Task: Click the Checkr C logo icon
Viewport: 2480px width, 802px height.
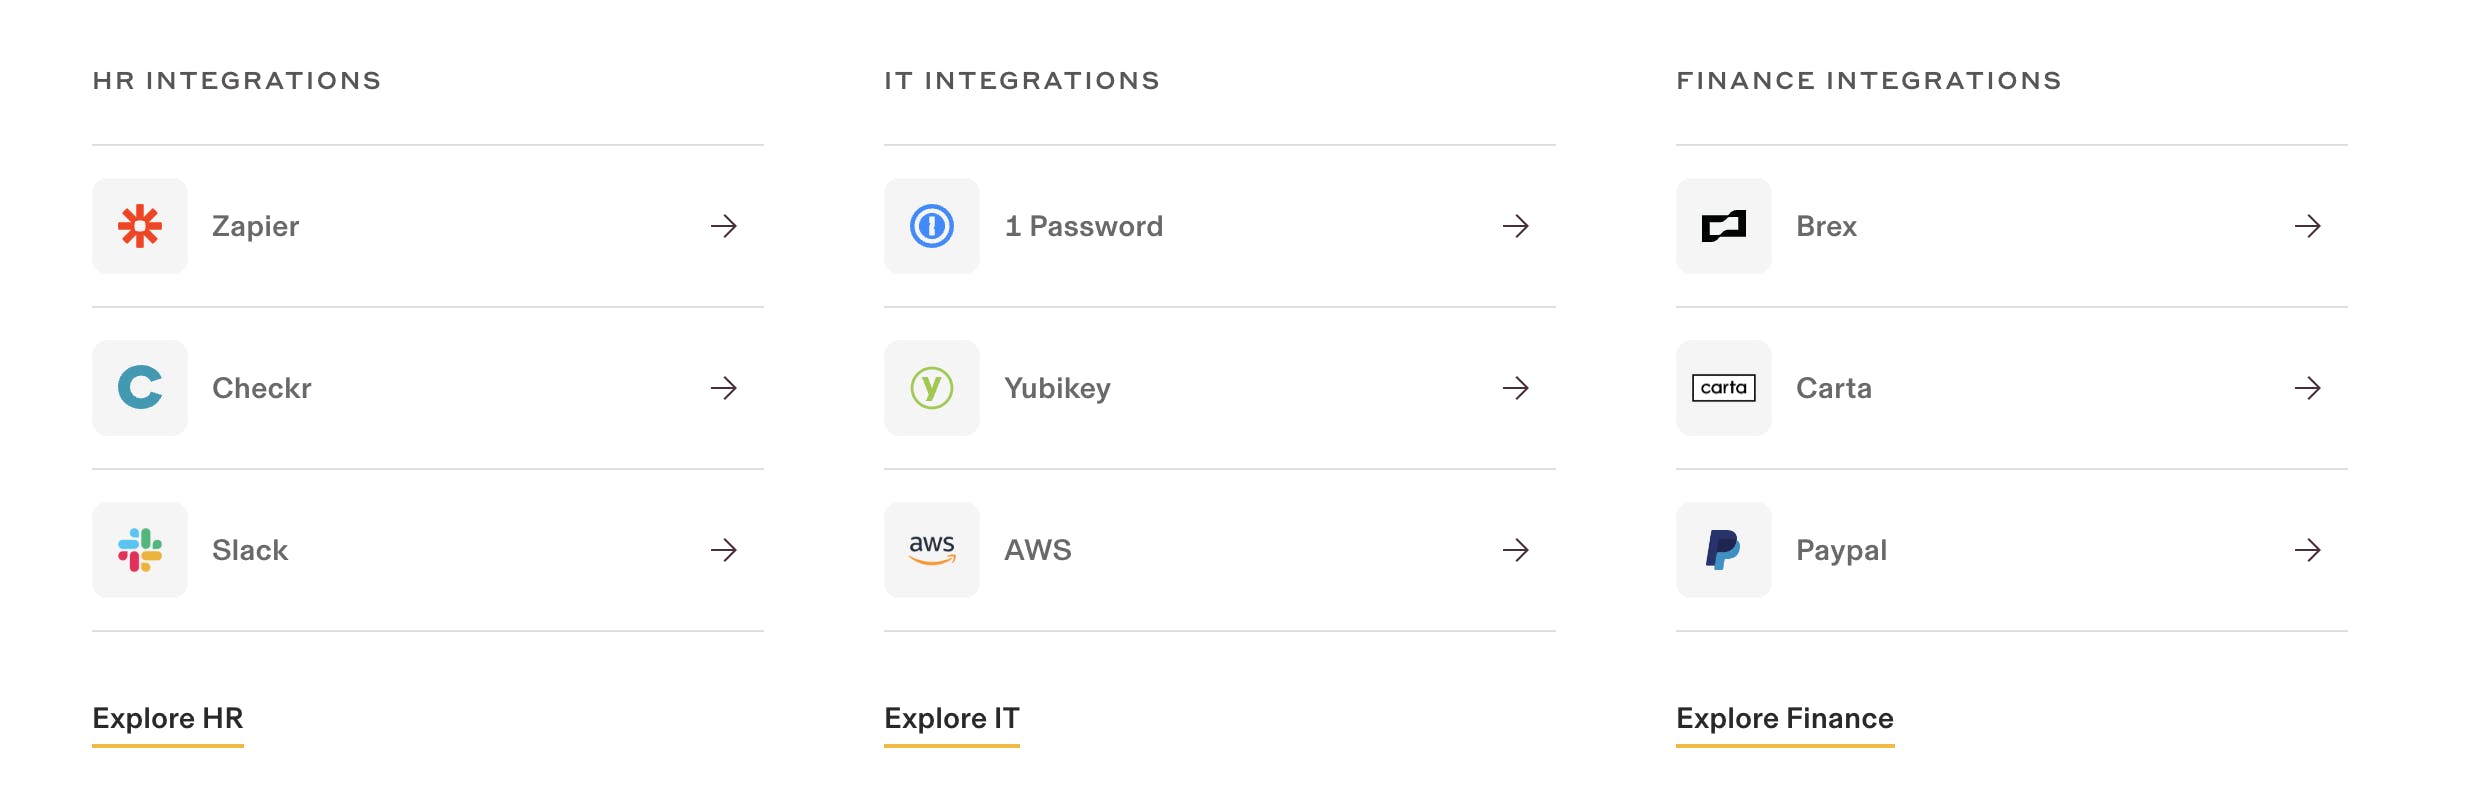Action: pyautogui.click(x=140, y=388)
